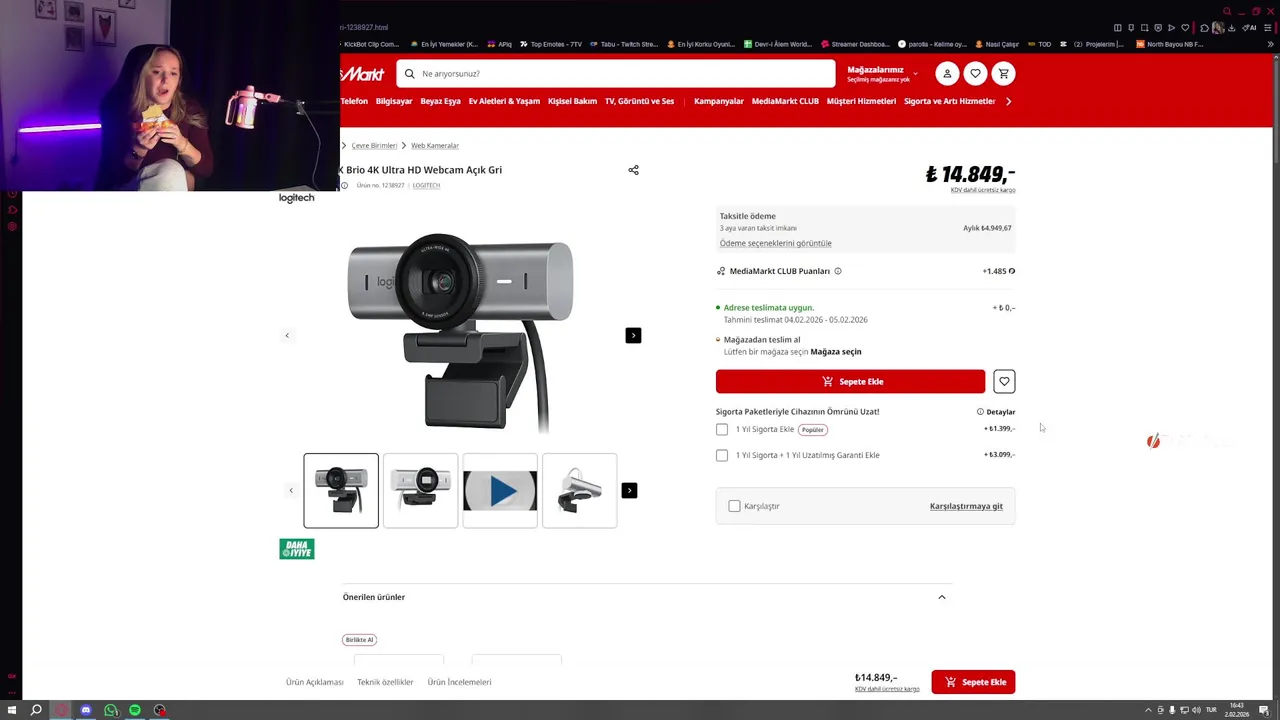Screen dimensions: 1280x720
Task: Click the main red Sepete Ekle button
Action: point(850,381)
